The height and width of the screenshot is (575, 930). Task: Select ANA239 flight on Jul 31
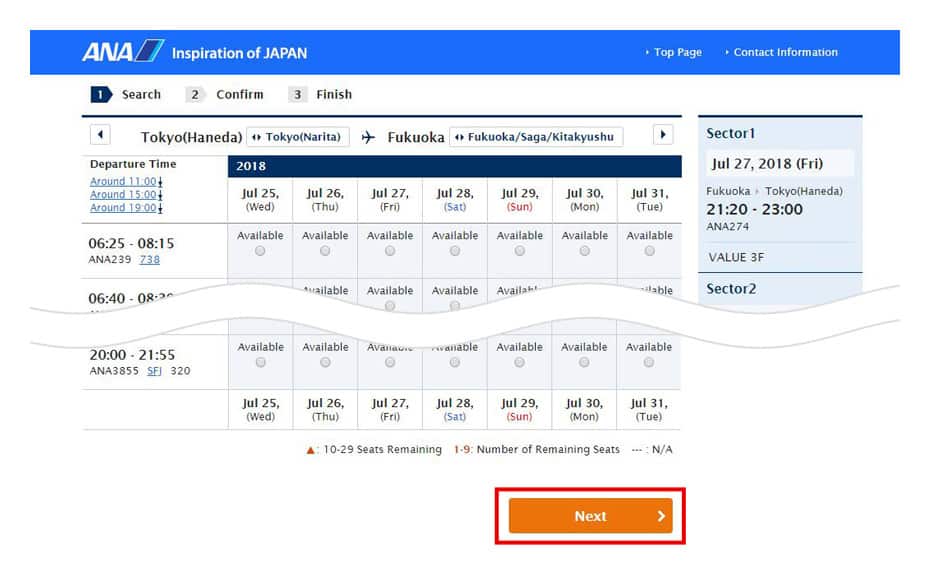click(649, 252)
